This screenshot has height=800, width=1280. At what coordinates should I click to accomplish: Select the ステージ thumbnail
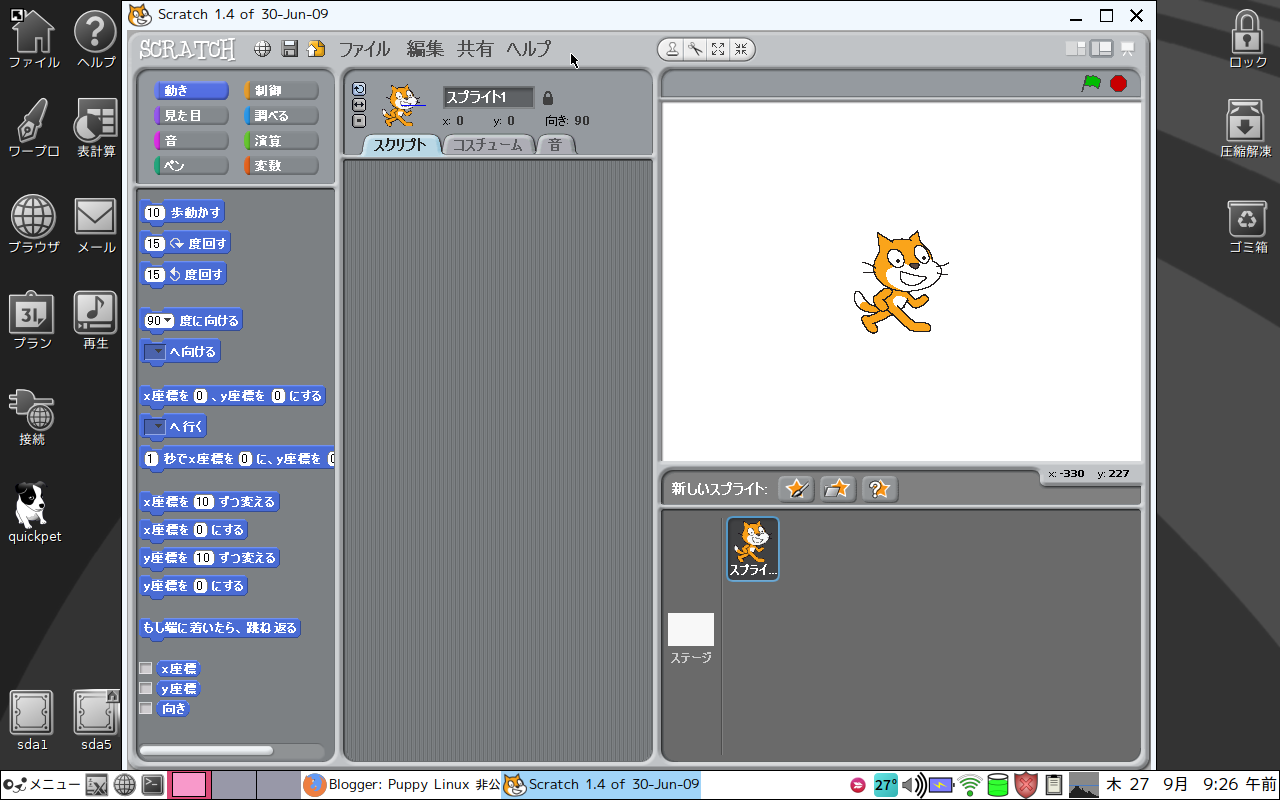coord(691,638)
